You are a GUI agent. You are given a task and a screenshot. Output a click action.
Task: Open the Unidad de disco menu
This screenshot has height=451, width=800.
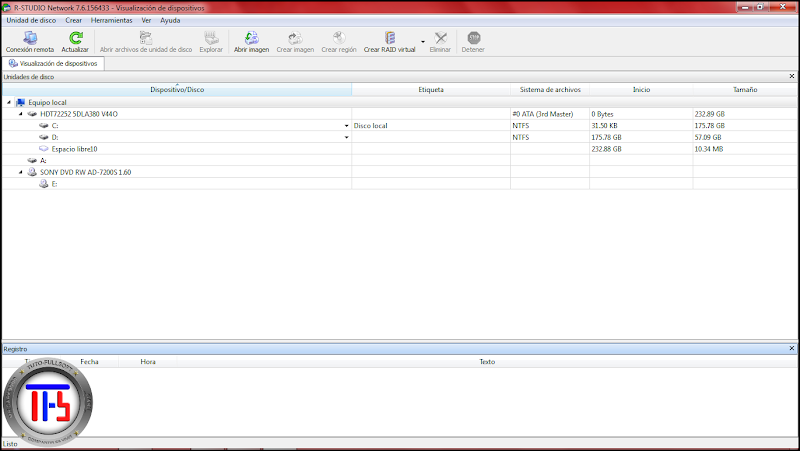coord(31,20)
